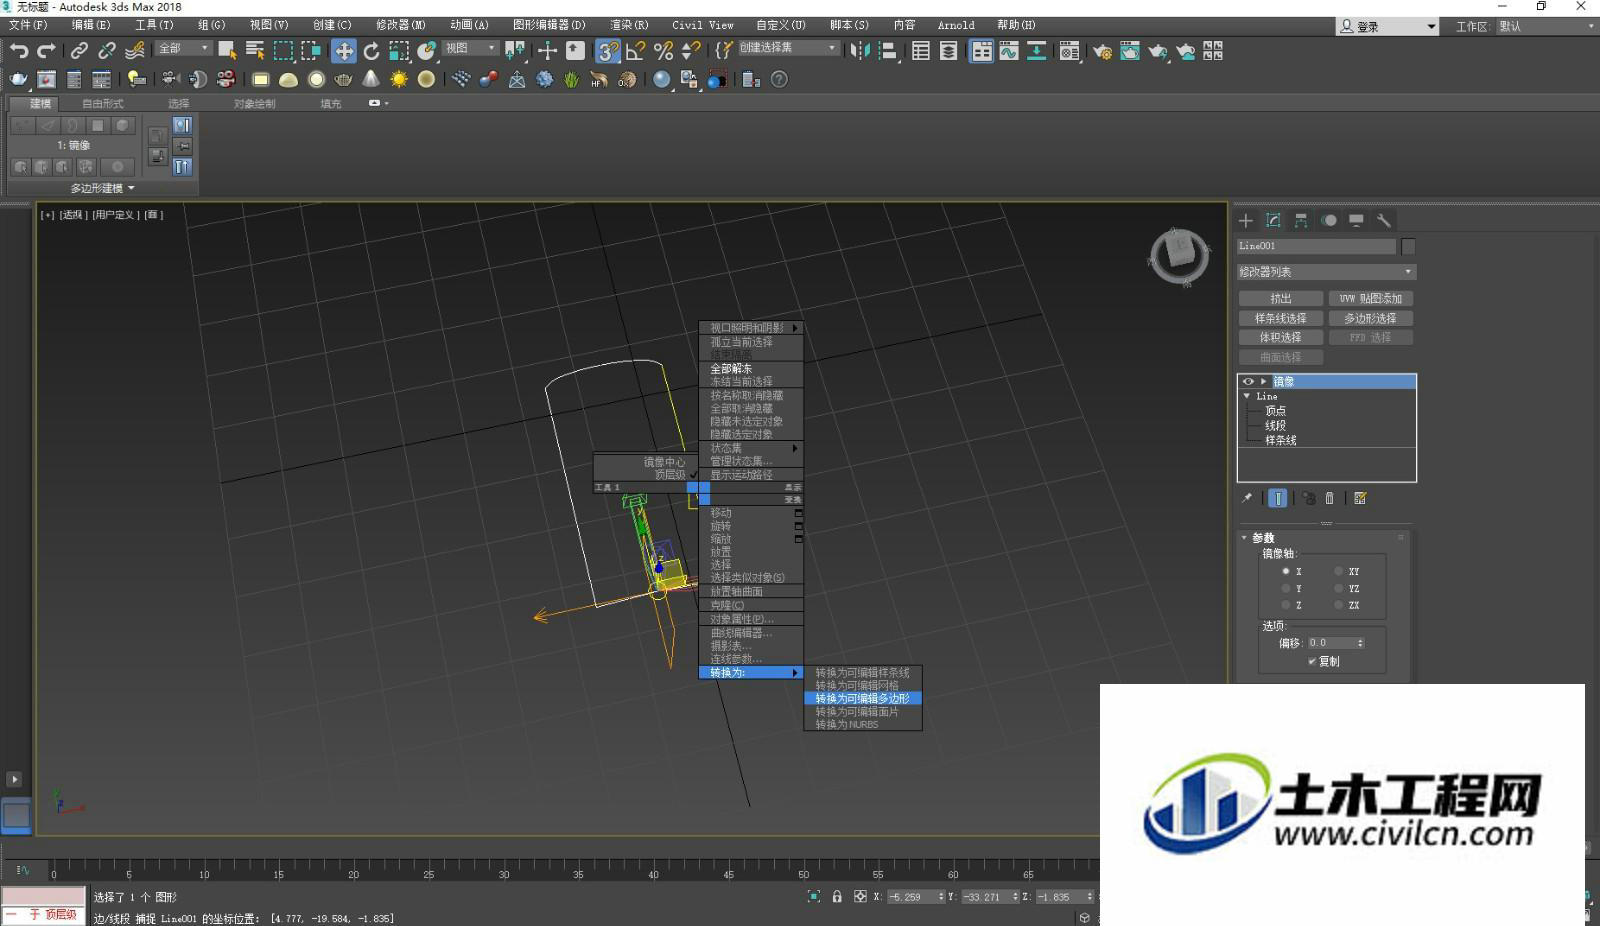Open the Layer Explorer icon
Screen dimensions: 1600x926
click(948, 50)
